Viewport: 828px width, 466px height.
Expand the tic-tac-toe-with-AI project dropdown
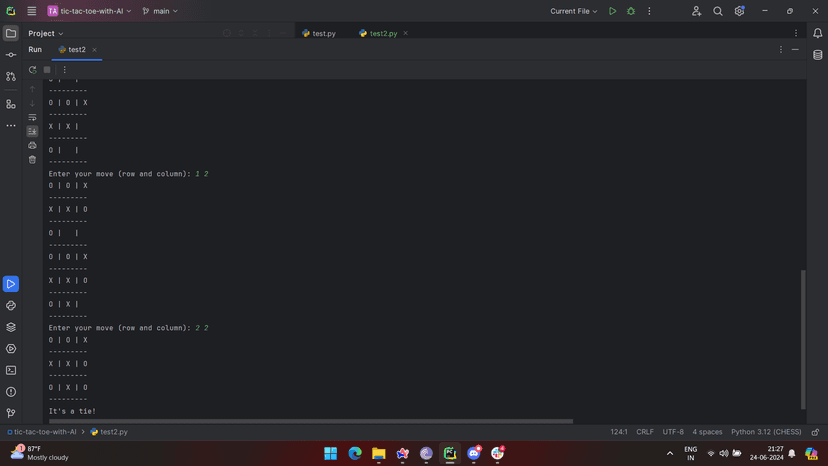(89, 11)
